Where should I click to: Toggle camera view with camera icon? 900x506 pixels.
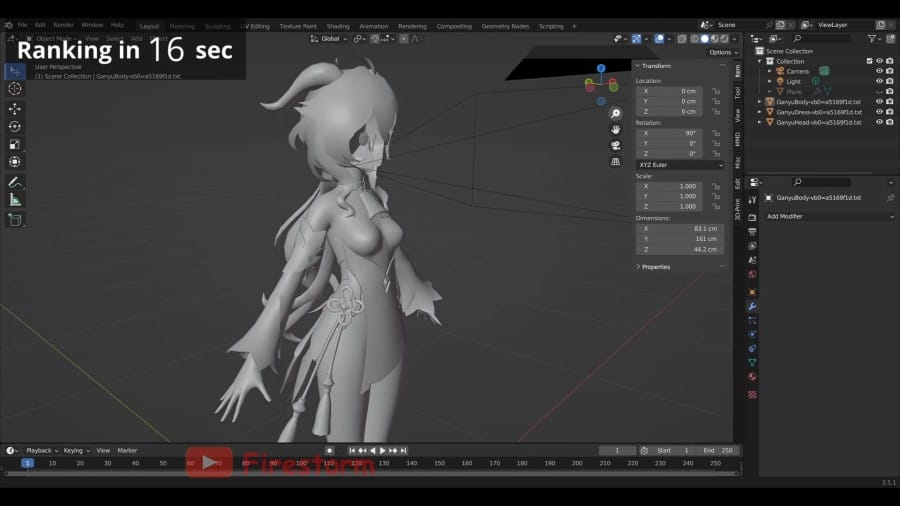click(x=615, y=146)
